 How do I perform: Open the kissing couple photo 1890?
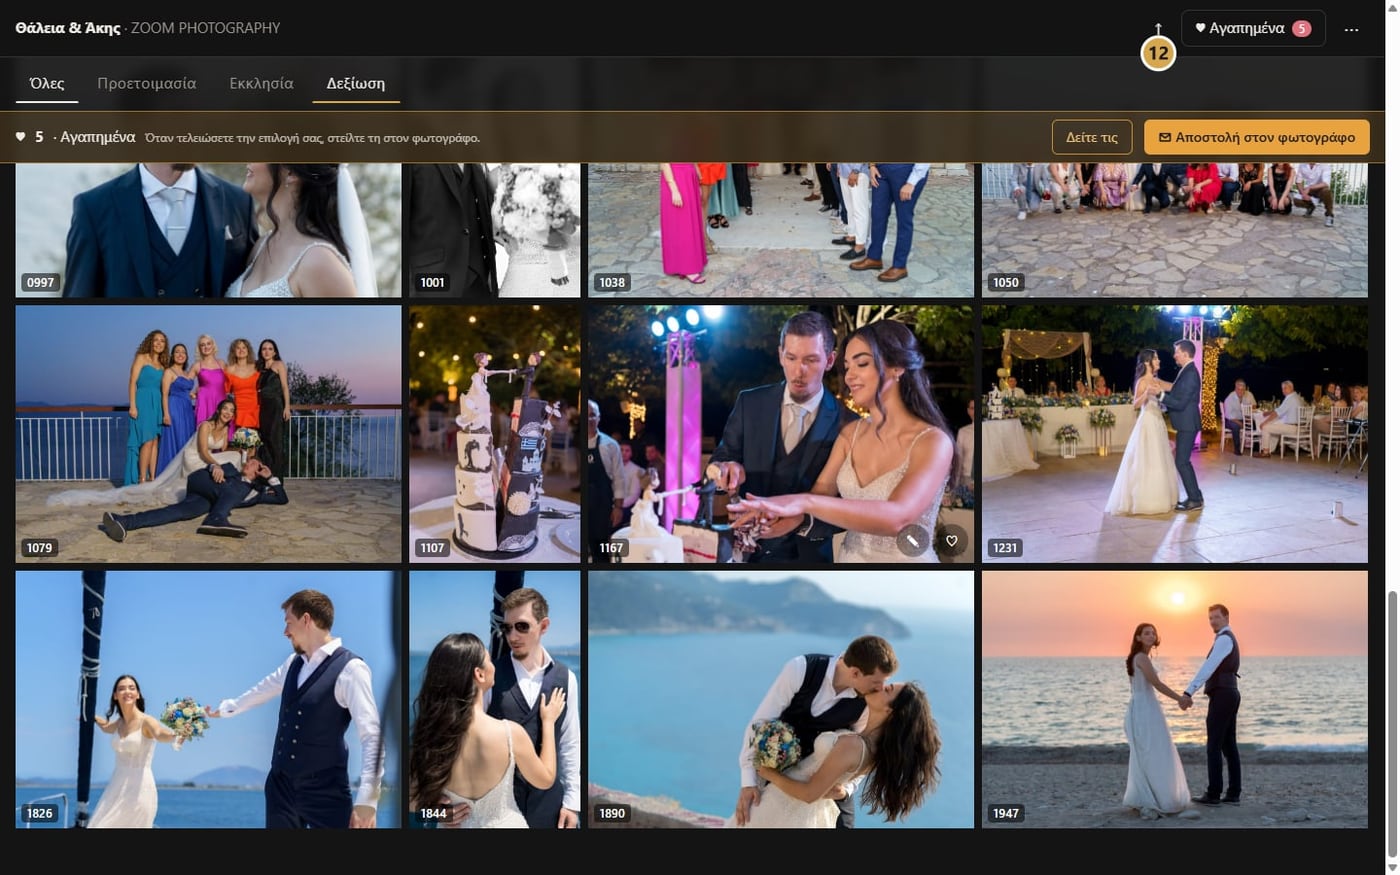pos(780,699)
